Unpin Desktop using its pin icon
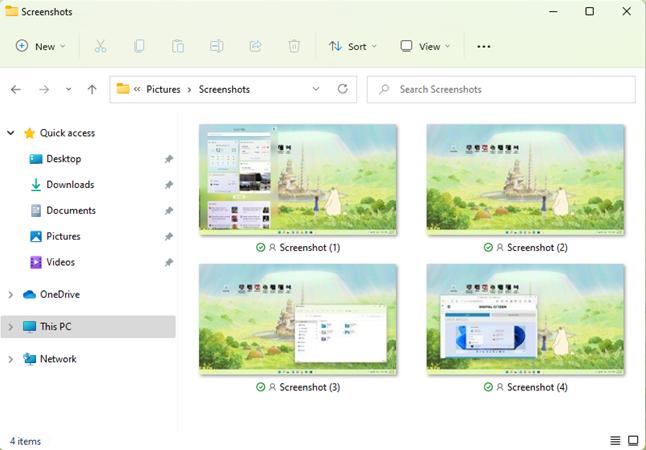The height and width of the screenshot is (450, 646). pos(169,159)
